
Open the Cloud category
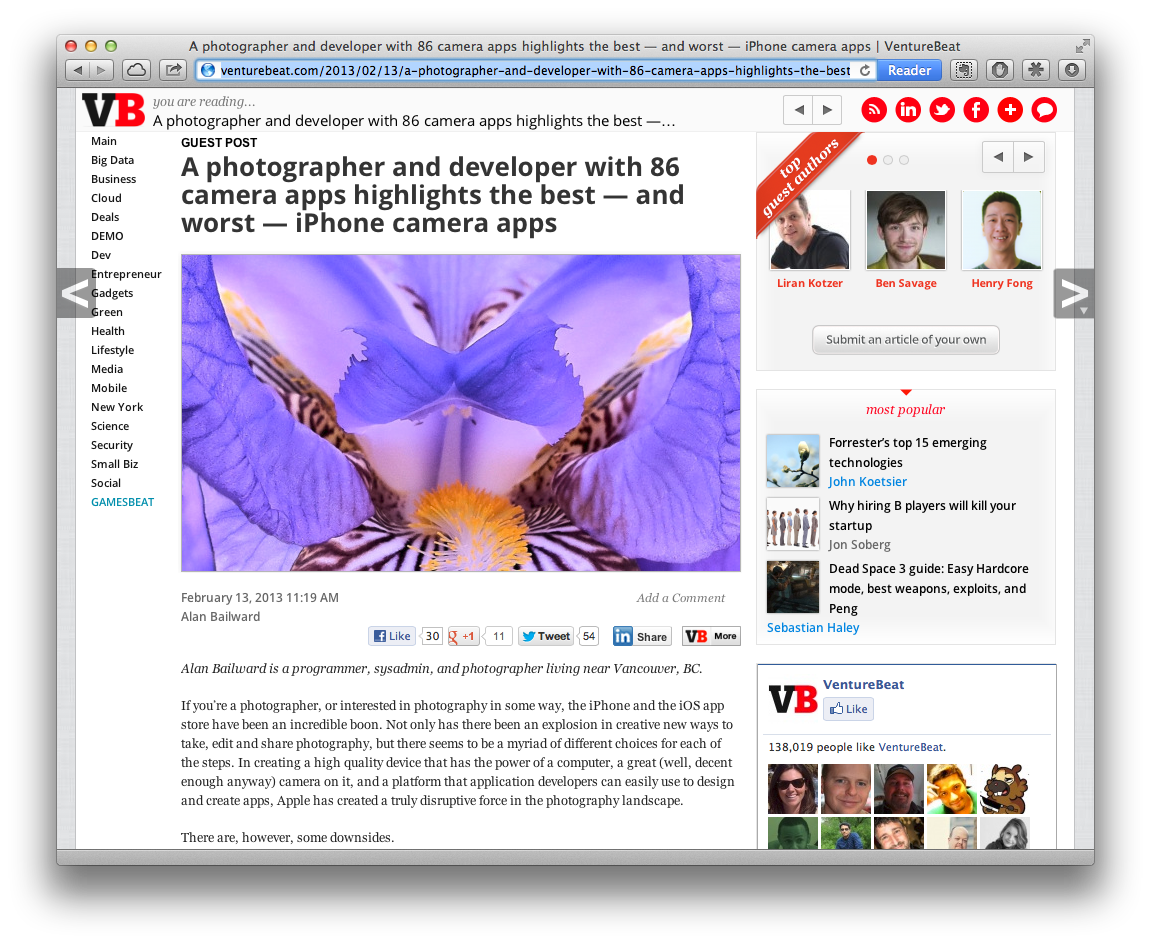(x=106, y=198)
